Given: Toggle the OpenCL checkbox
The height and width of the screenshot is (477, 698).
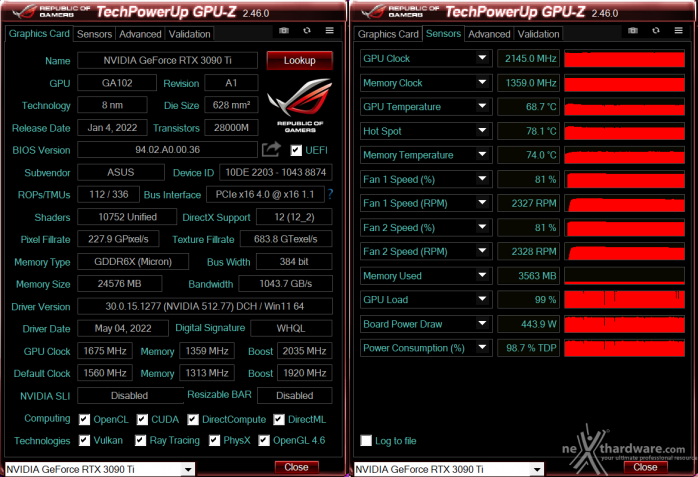Looking at the screenshot, I should pyautogui.click(x=84, y=420).
